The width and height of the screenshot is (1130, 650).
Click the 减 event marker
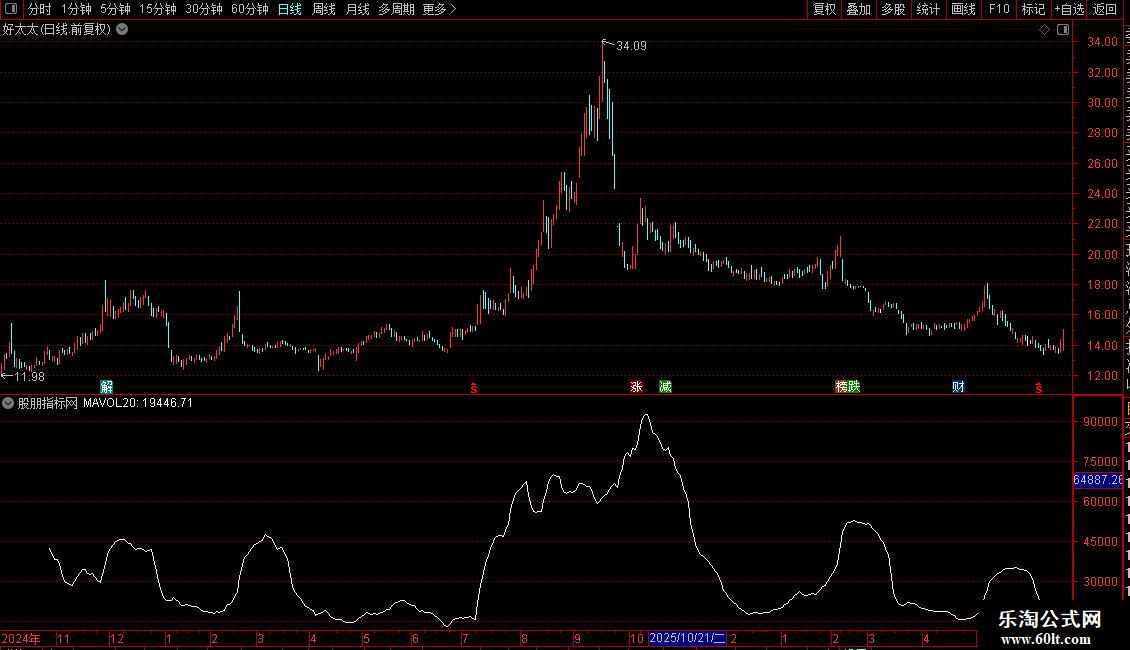click(x=665, y=387)
